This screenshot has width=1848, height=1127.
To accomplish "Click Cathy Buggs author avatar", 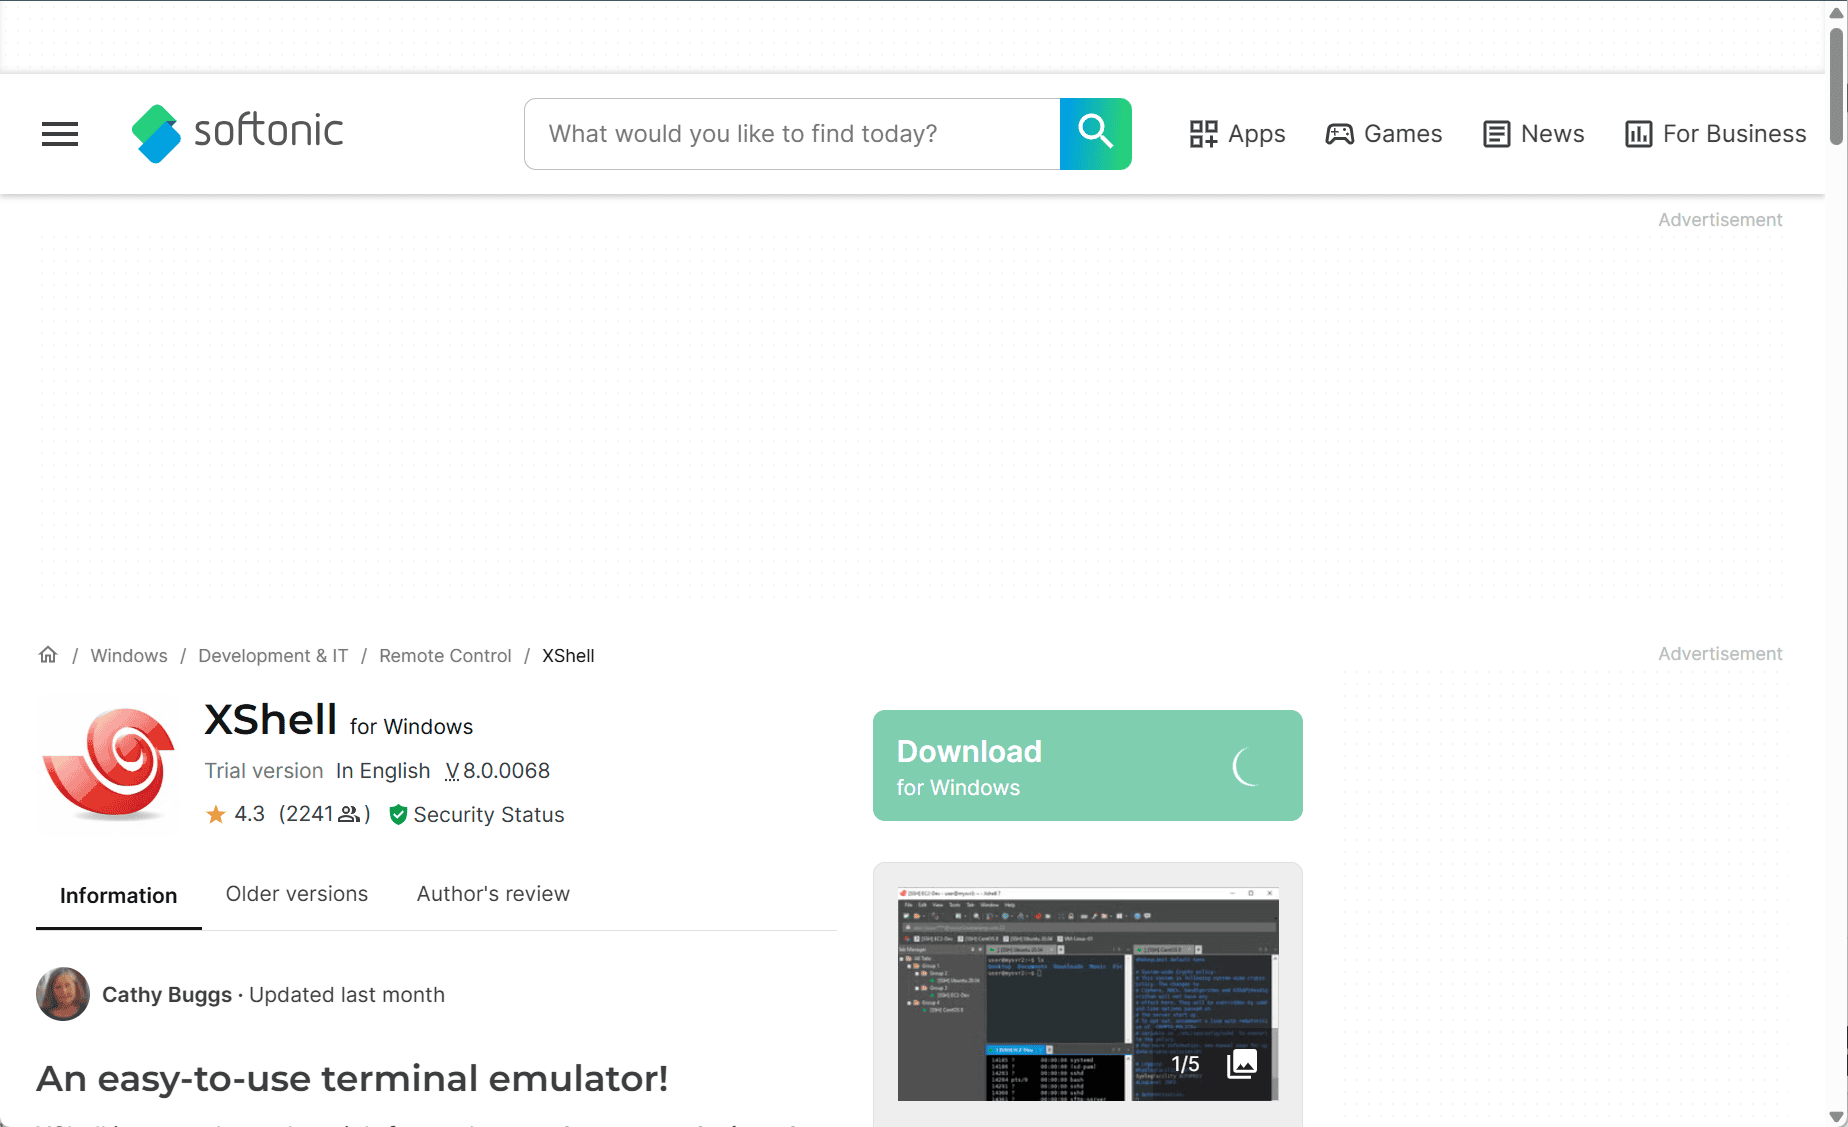I will click(63, 994).
